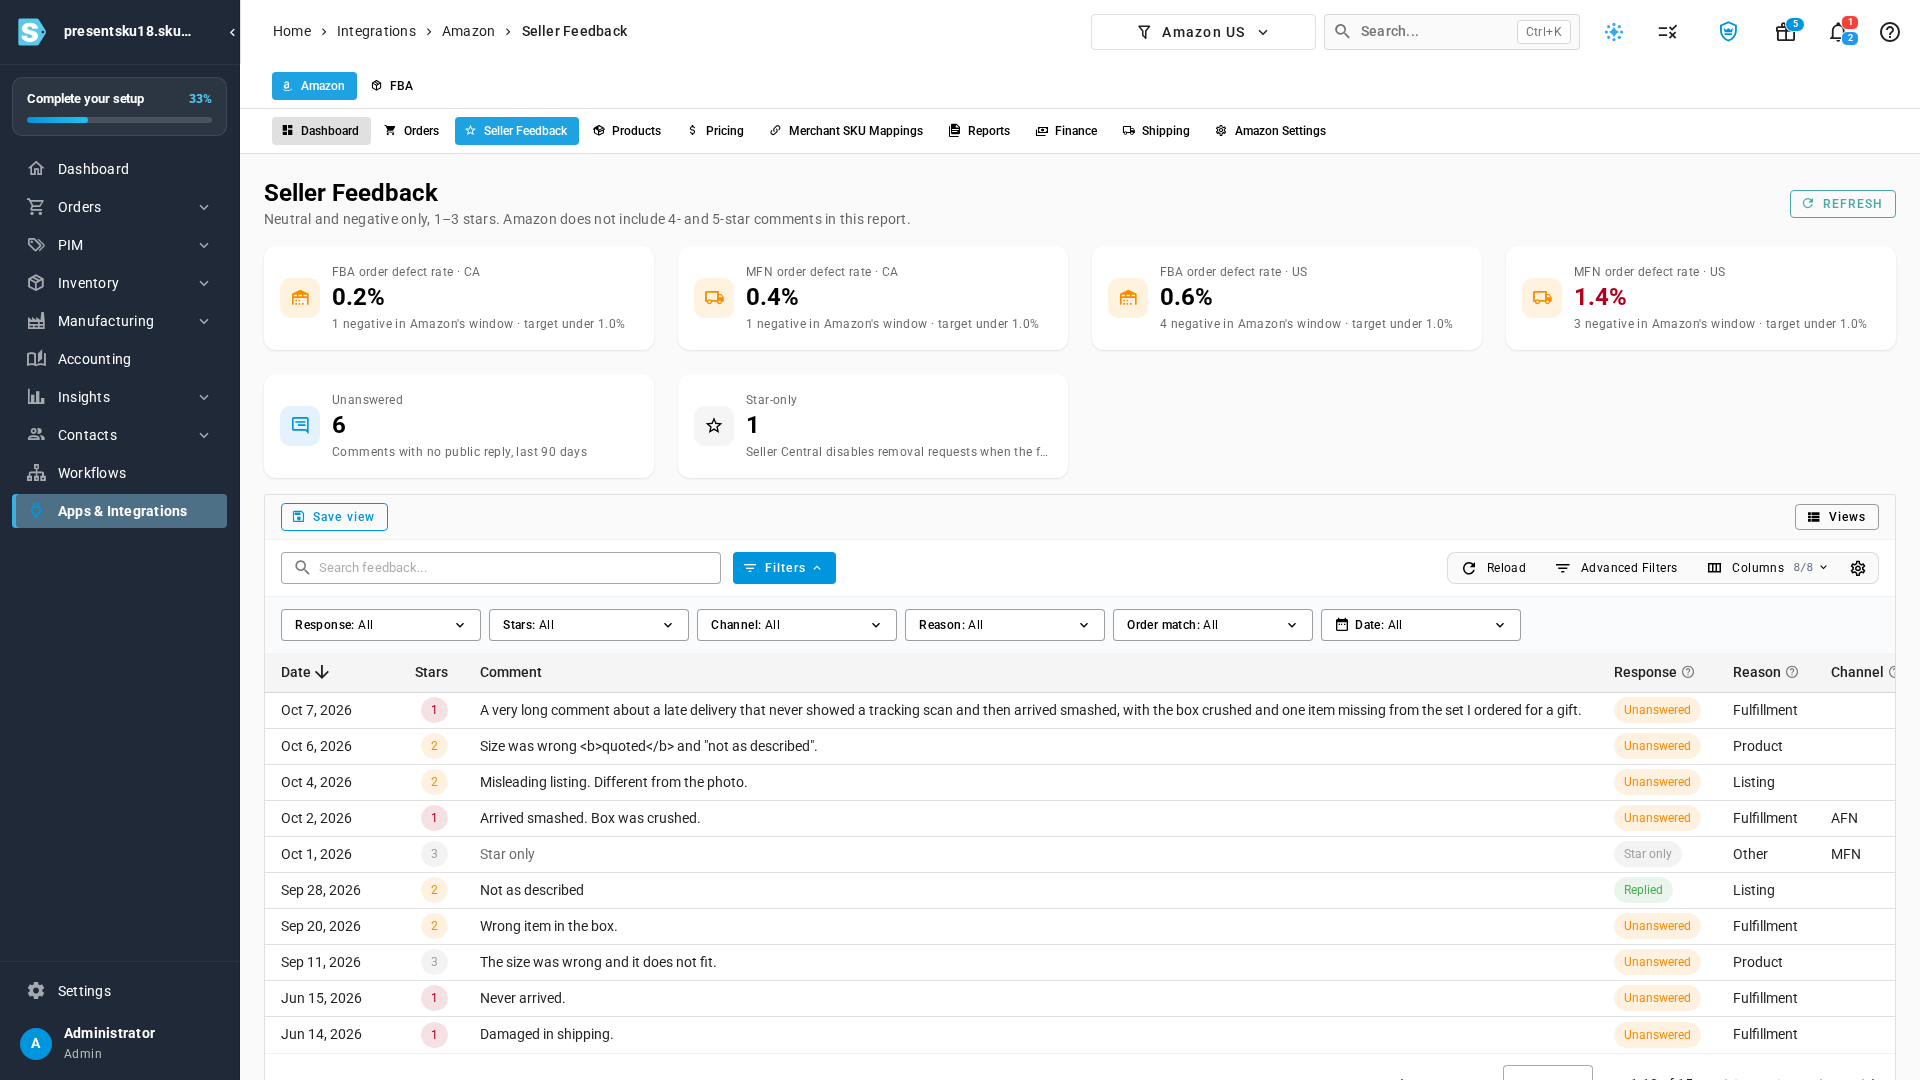Click the global Search box

1451,32
